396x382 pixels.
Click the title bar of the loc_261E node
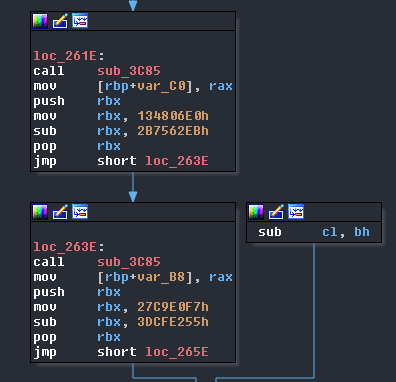(x=133, y=21)
